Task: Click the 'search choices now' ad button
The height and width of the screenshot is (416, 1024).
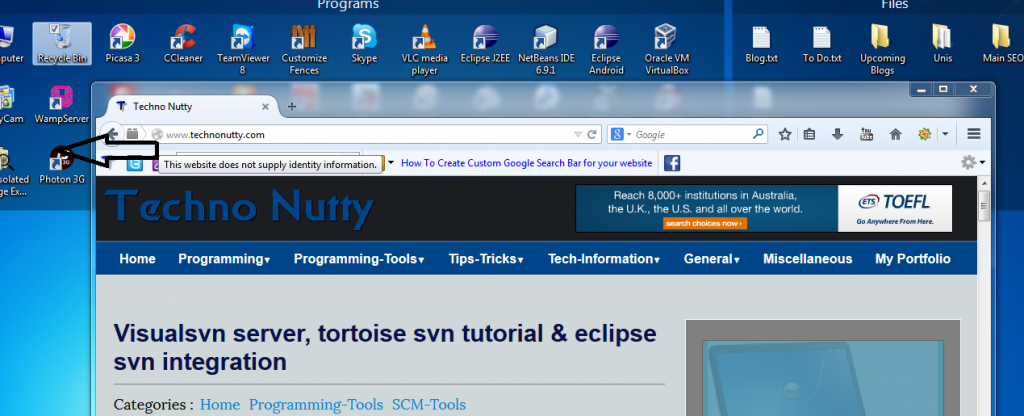Action: 705,223
